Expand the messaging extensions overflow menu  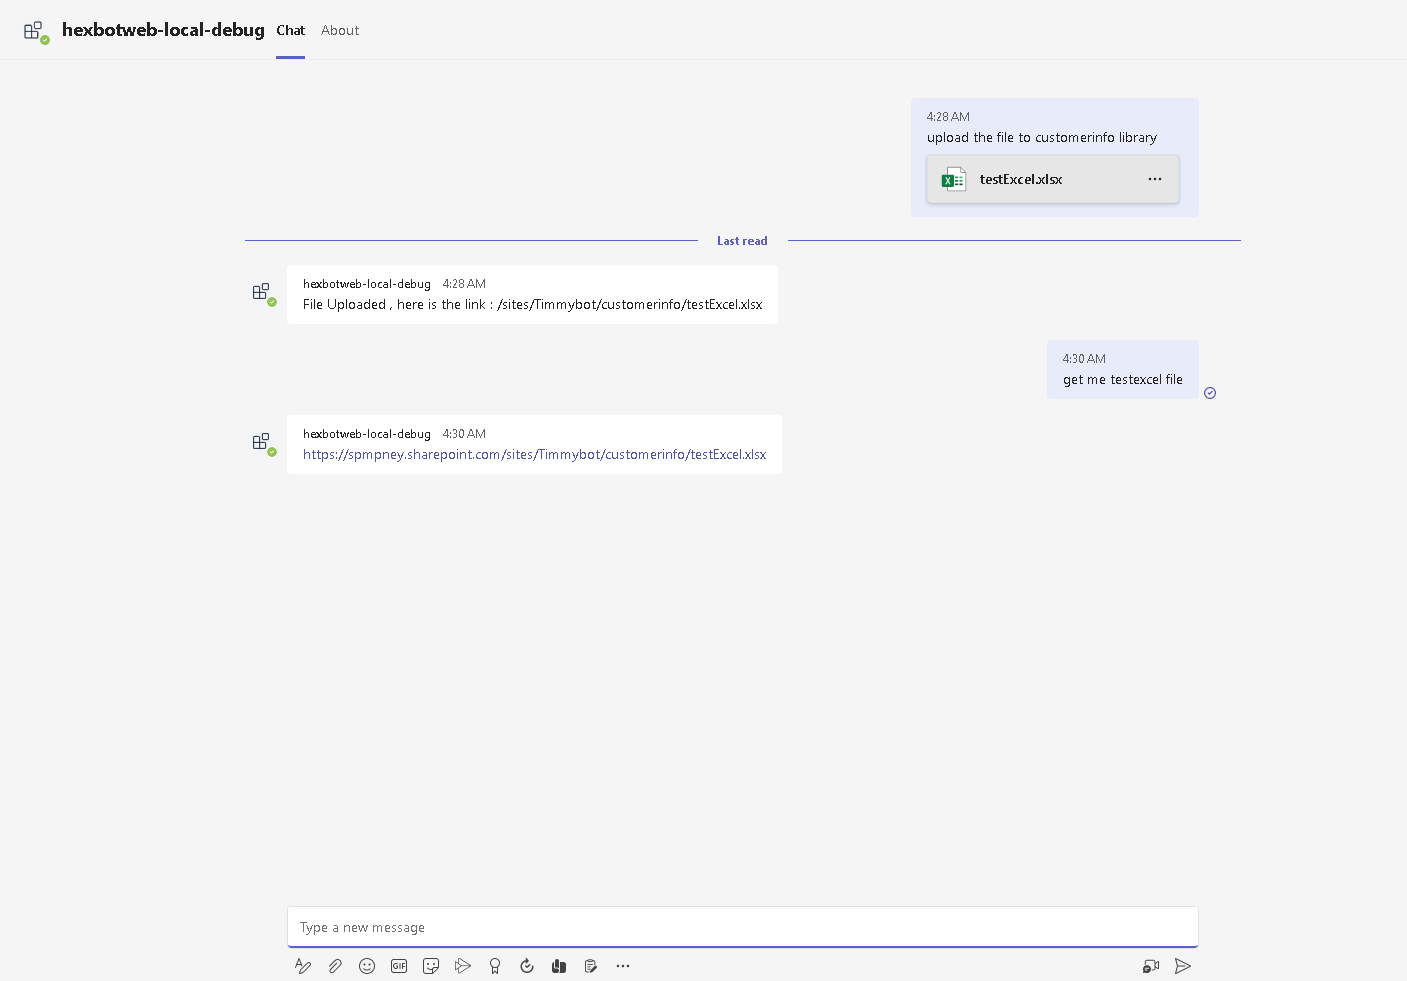pyautogui.click(x=623, y=966)
